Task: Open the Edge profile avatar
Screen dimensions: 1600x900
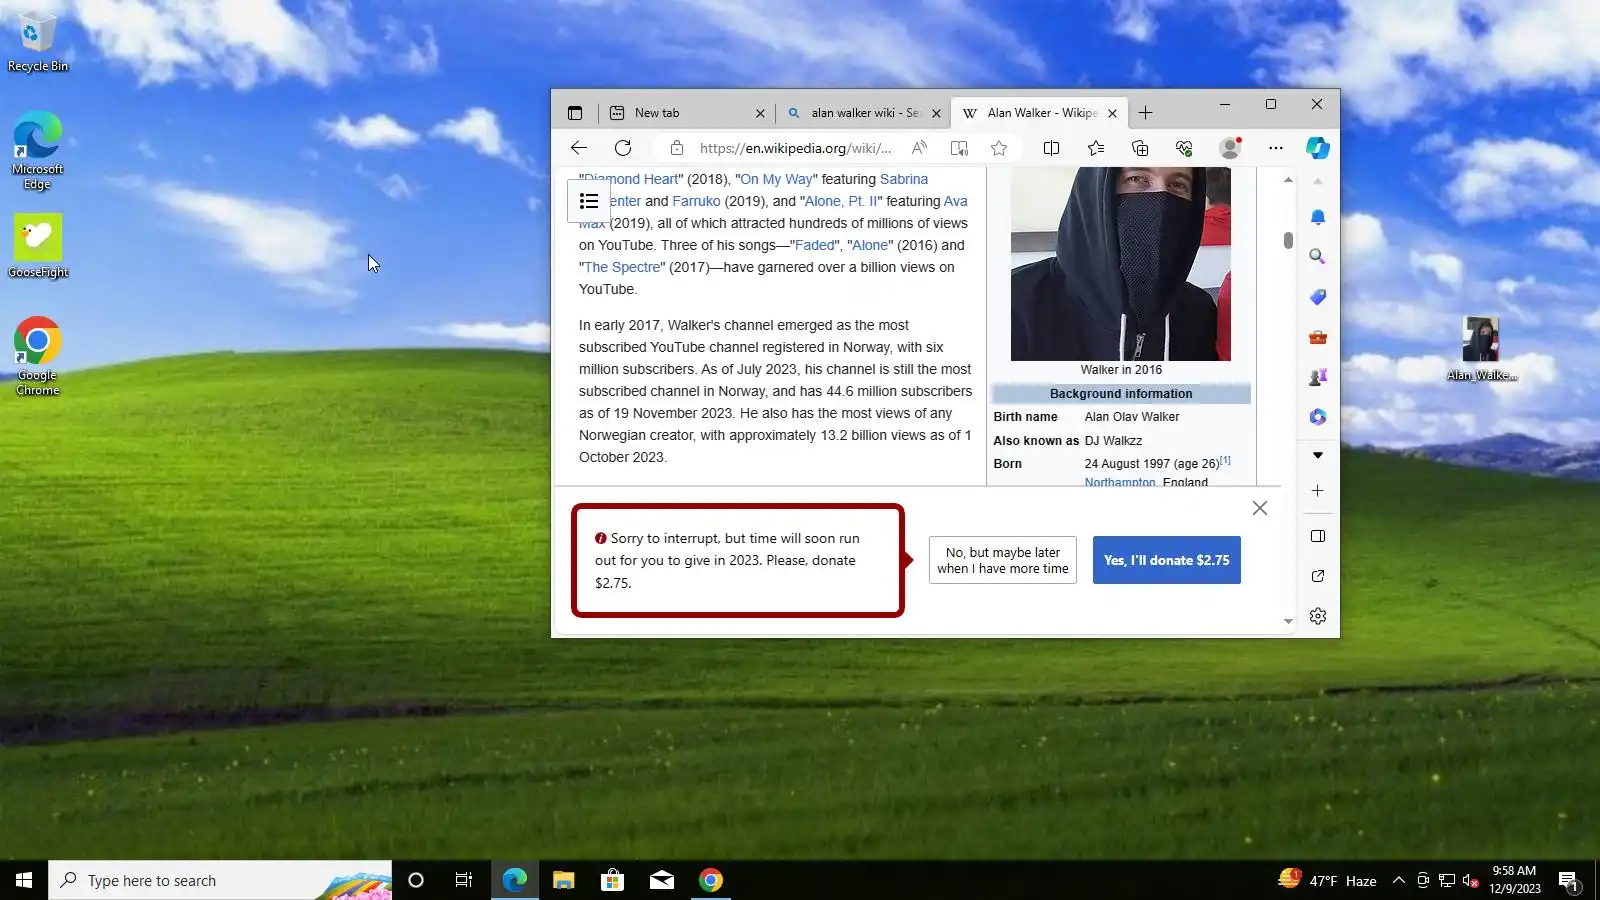Action: pos(1230,148)
